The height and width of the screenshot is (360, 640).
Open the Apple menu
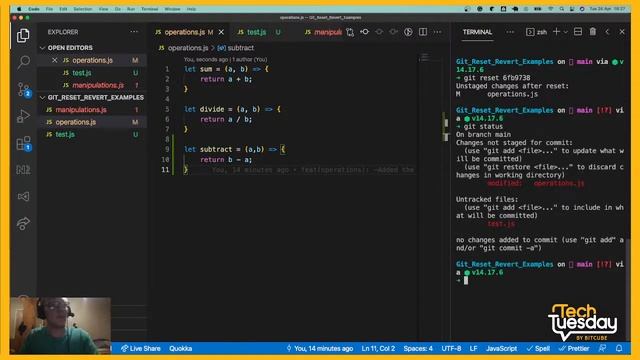pos(19,9)
